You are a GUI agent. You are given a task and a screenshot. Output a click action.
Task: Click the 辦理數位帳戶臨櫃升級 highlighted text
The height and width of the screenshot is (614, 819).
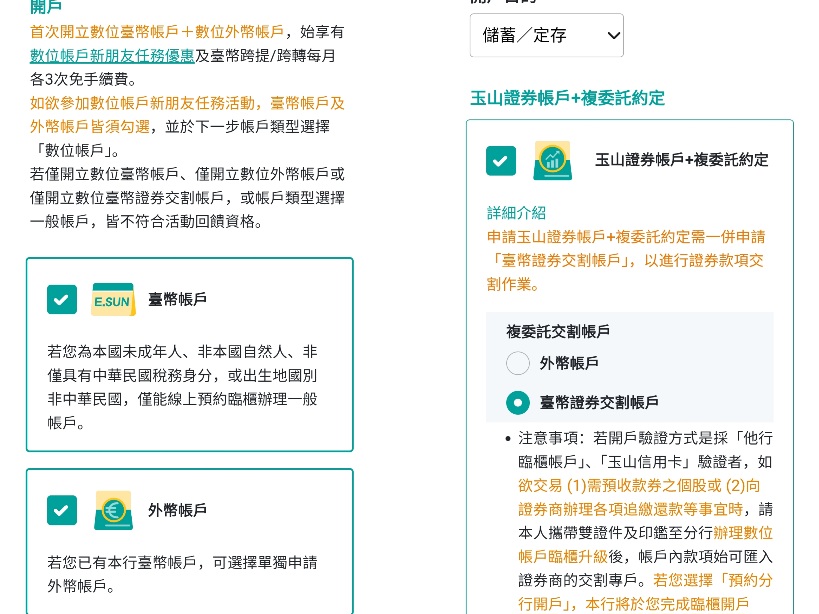click(646, 545)
